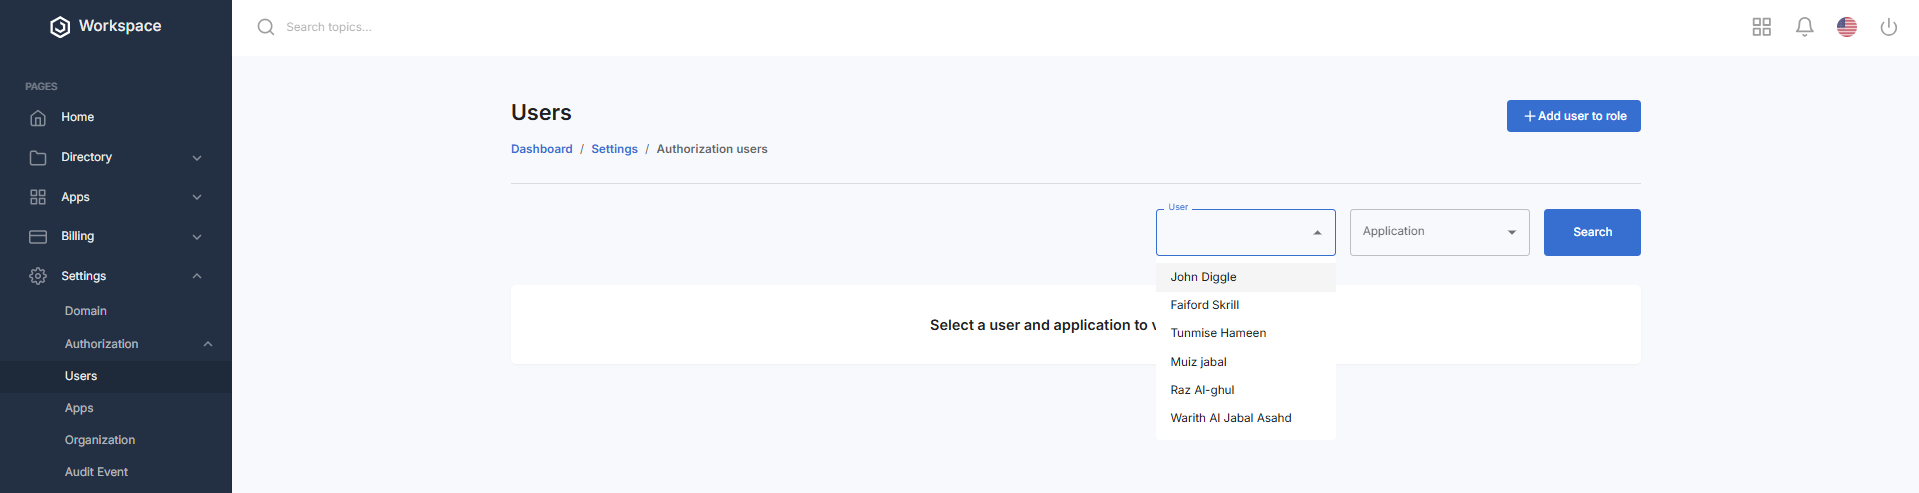The width and height of the screenshot is (1919, 493).
Task: Click the Workspace logo icon
Action: click(60, 27)
